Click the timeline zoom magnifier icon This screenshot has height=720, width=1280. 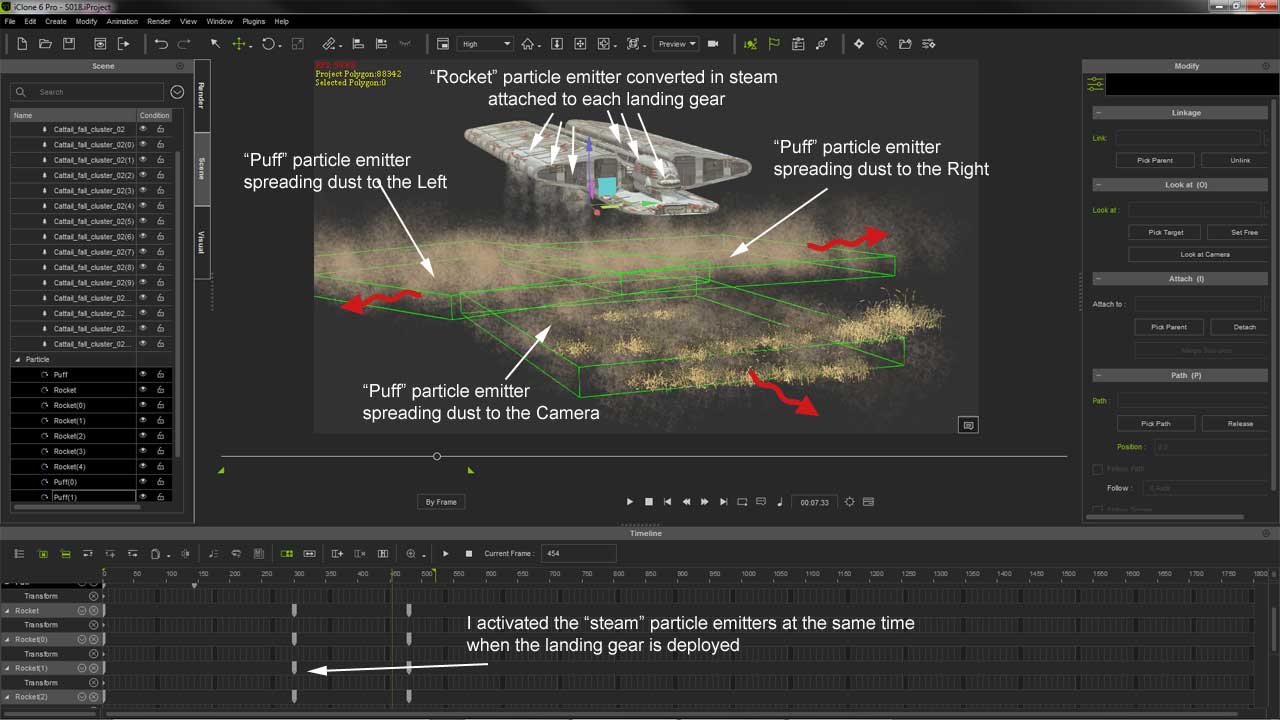tap(412, 553)
